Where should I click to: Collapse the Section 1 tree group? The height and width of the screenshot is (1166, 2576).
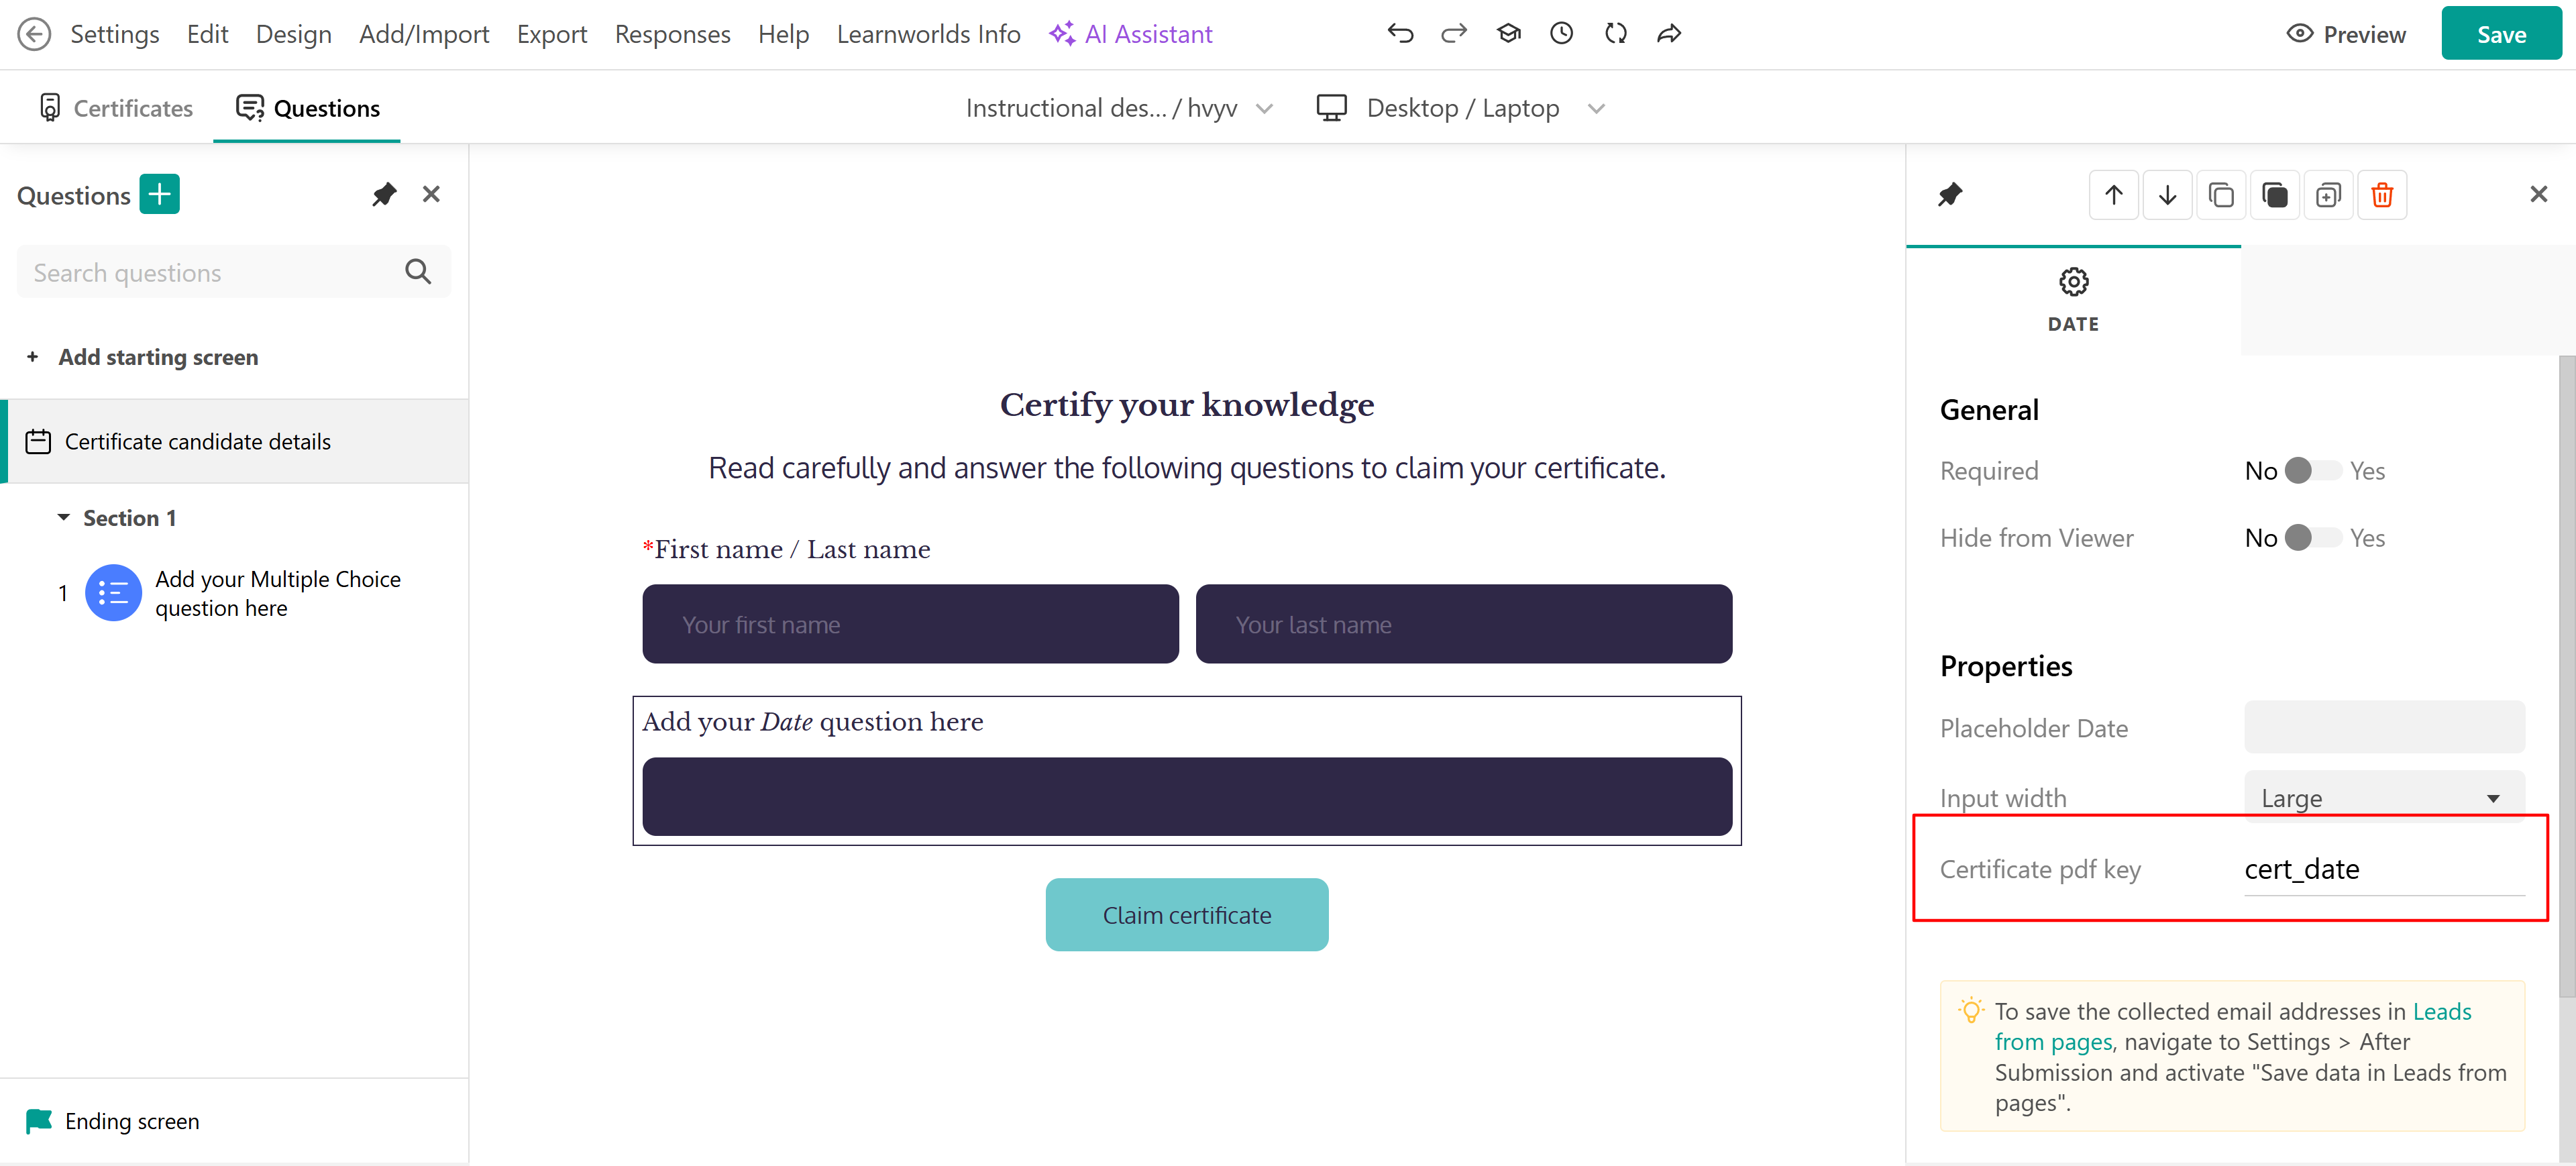pyautogui.click(x=64, y=518)
